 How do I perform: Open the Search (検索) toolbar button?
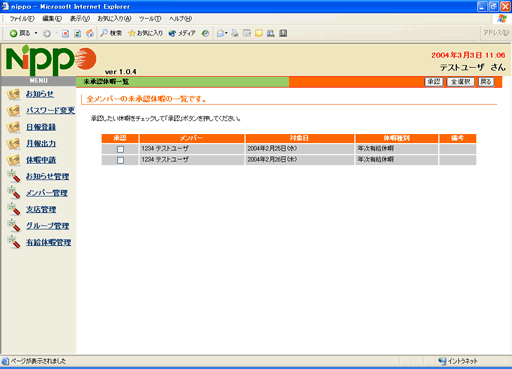[111, 33]
